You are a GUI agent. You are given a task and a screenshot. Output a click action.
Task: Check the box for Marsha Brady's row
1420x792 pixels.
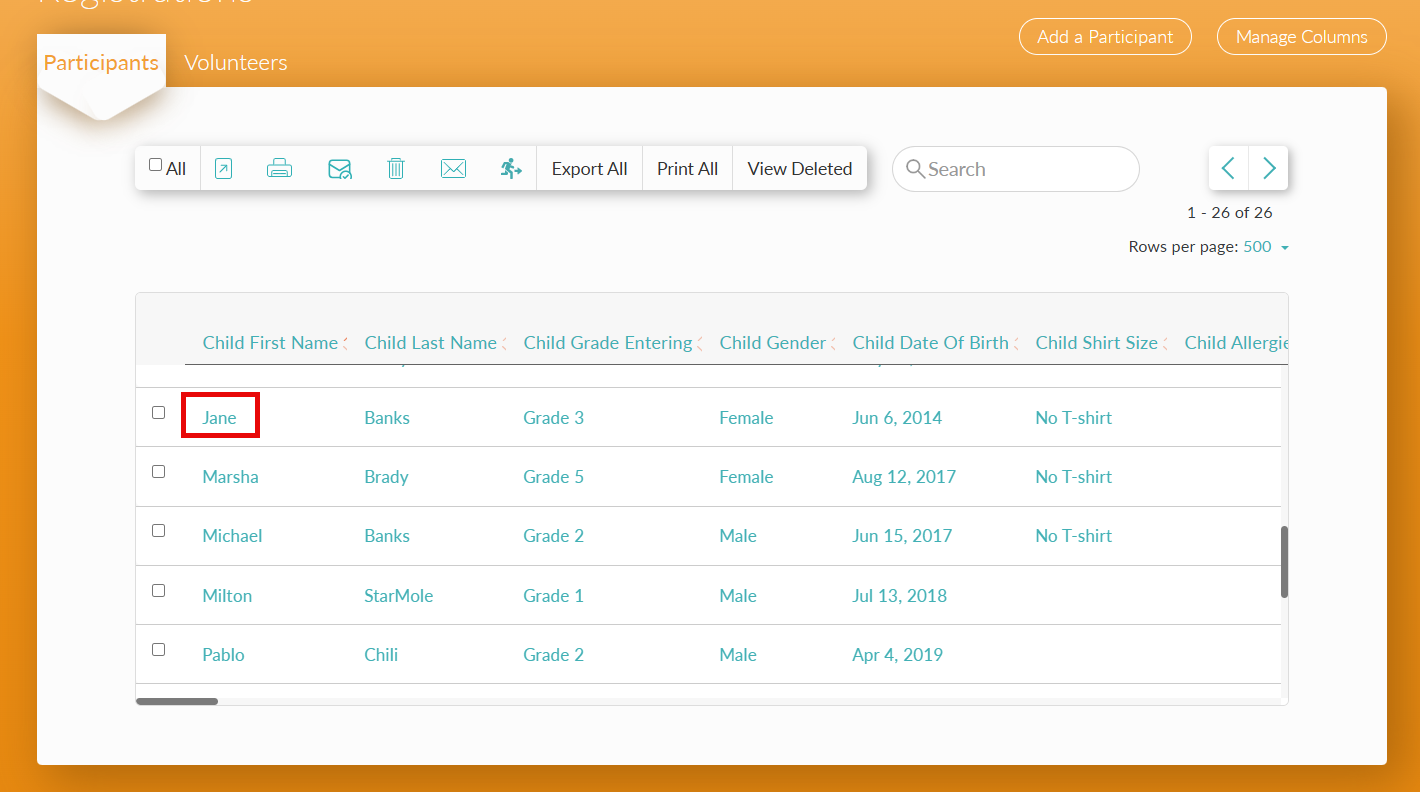point(158,472)
